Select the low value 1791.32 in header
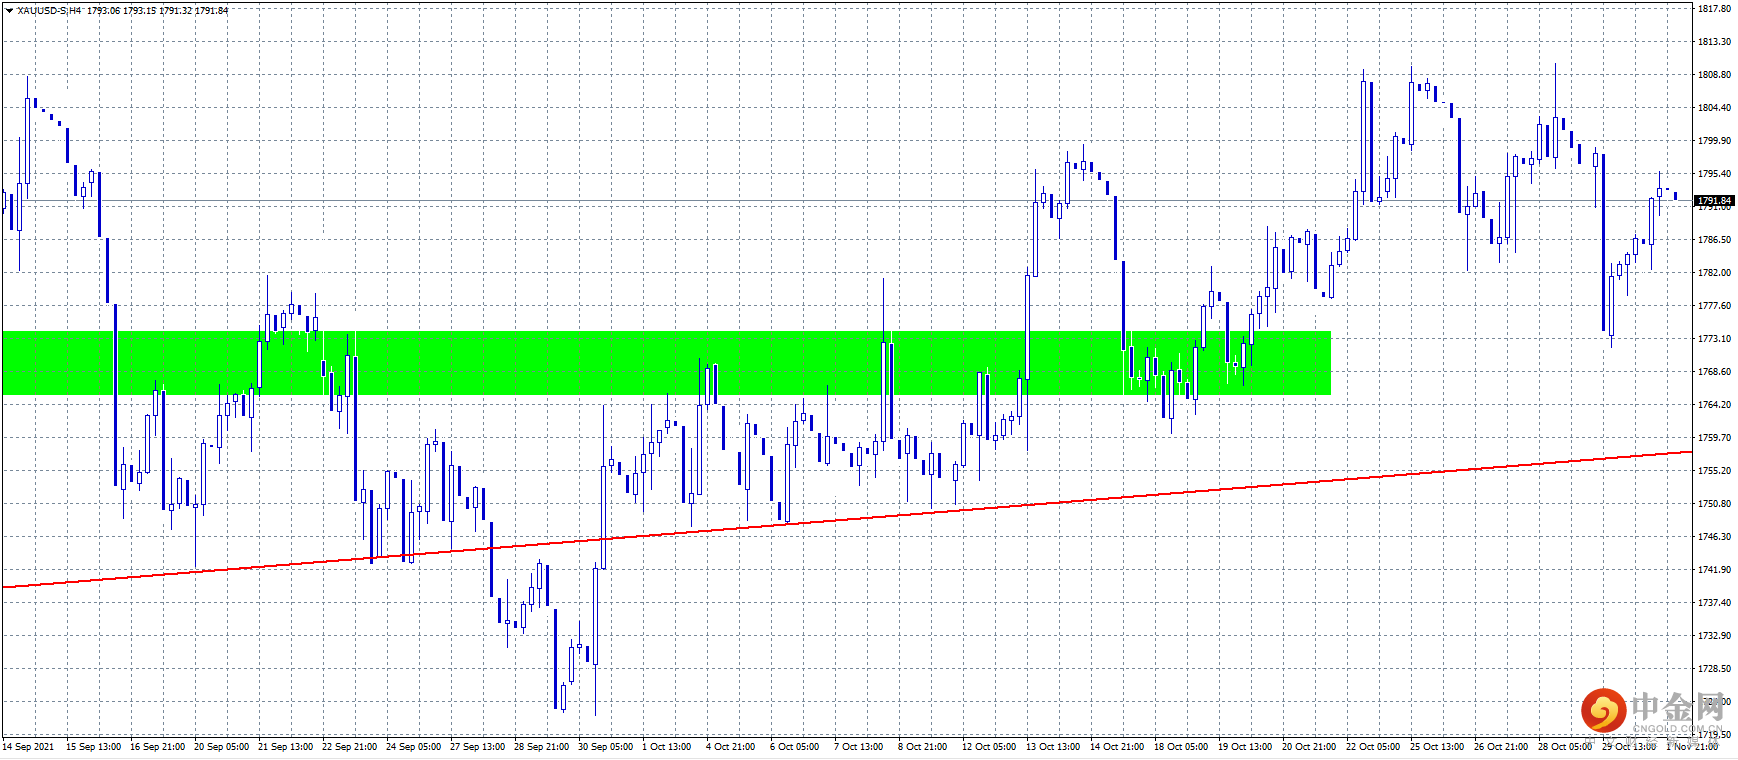The width and height of the screenshot is (1738, 760). pos(175,10)
